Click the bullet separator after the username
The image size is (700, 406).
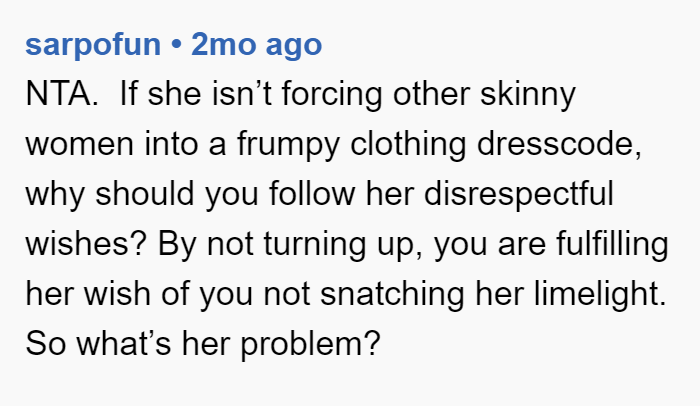(176, 44)
